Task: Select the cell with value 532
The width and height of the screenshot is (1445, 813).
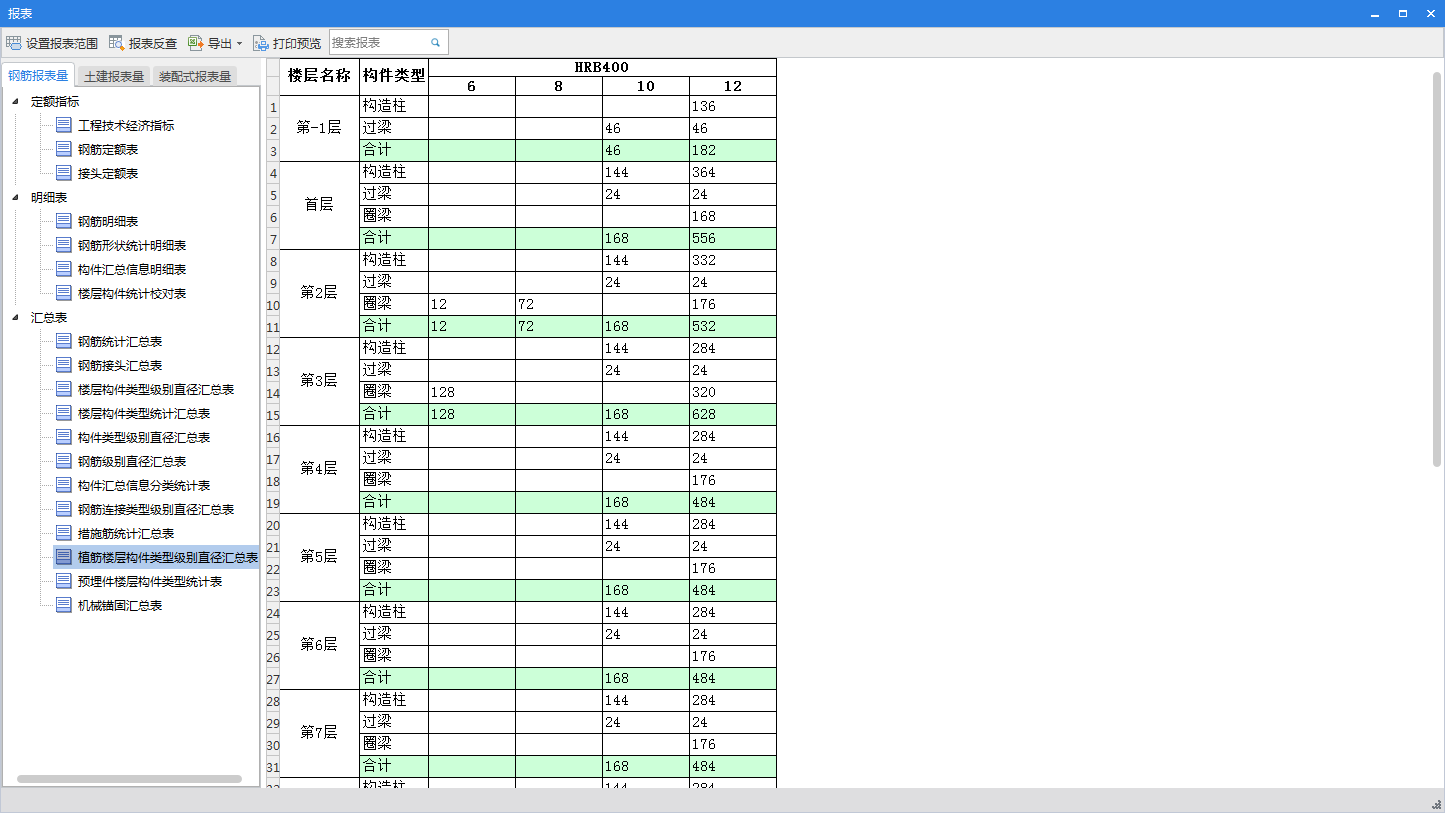Action: (x=733, y=326)
